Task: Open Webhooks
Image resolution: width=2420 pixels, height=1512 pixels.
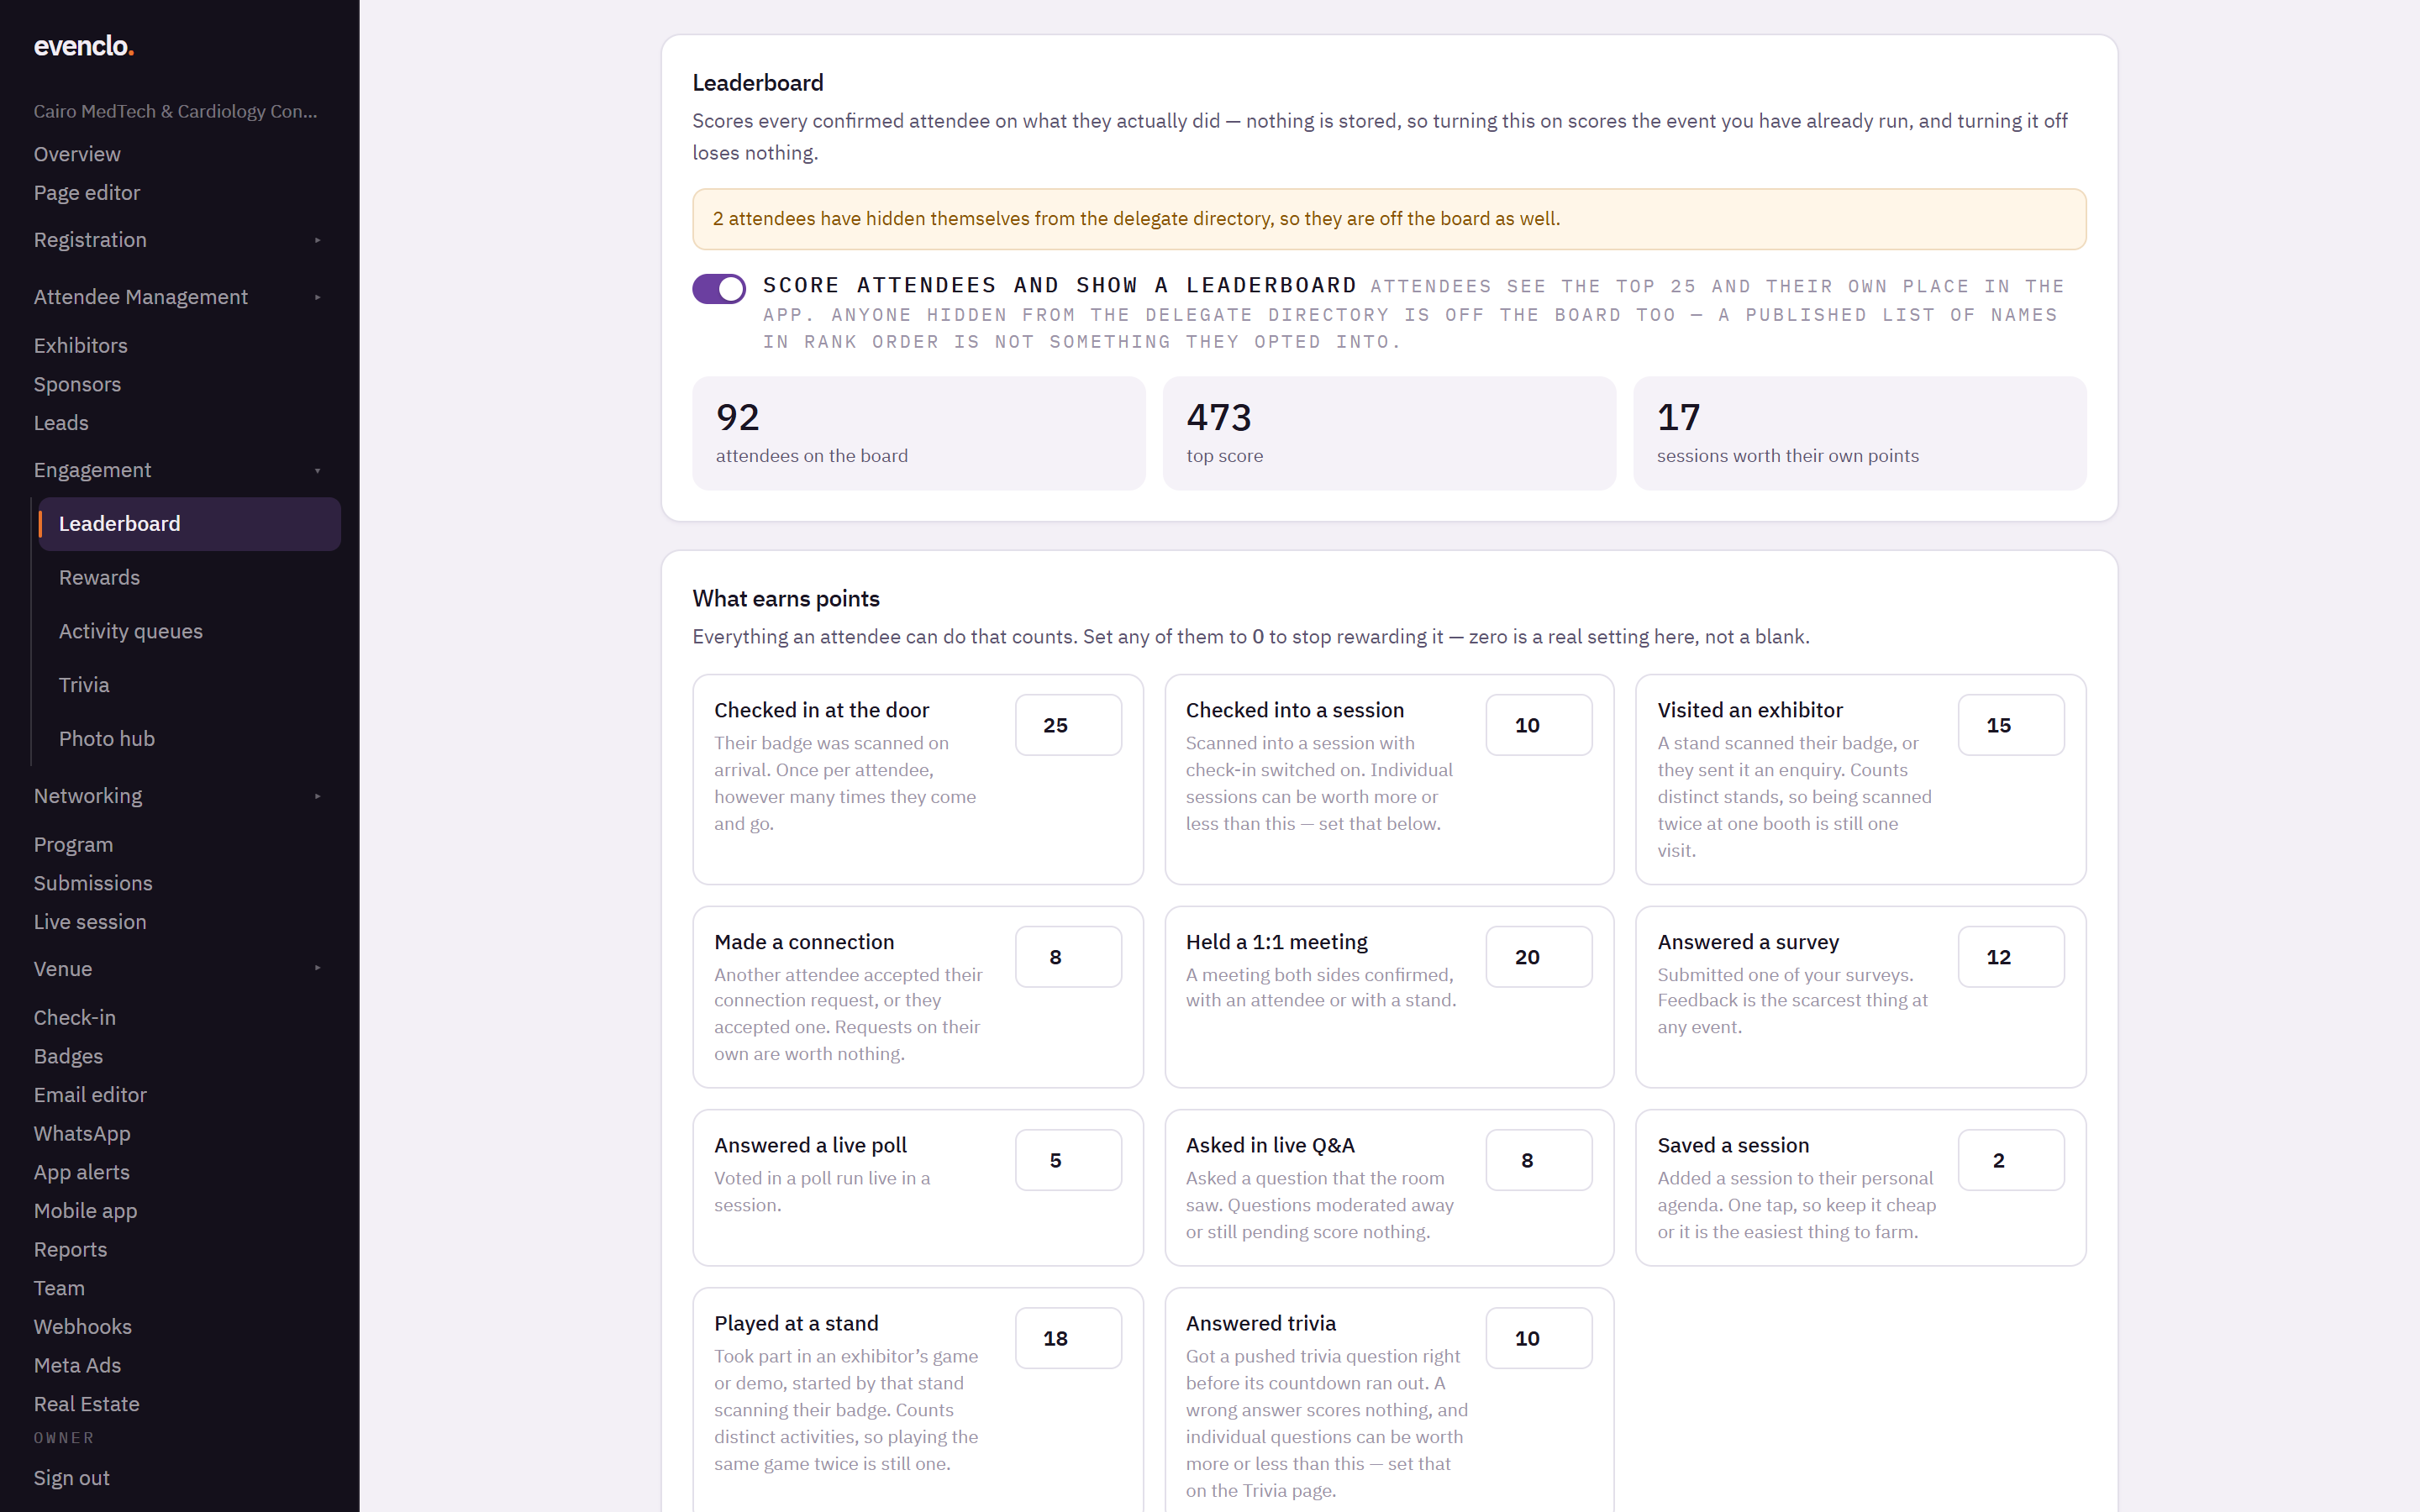Action: [83, 1327]
